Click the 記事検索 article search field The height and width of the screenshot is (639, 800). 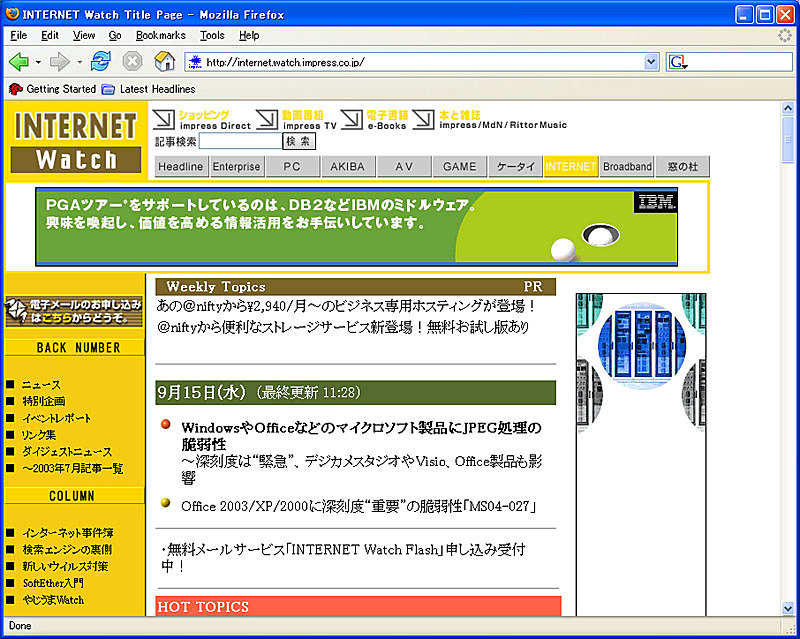coord(240,141)
